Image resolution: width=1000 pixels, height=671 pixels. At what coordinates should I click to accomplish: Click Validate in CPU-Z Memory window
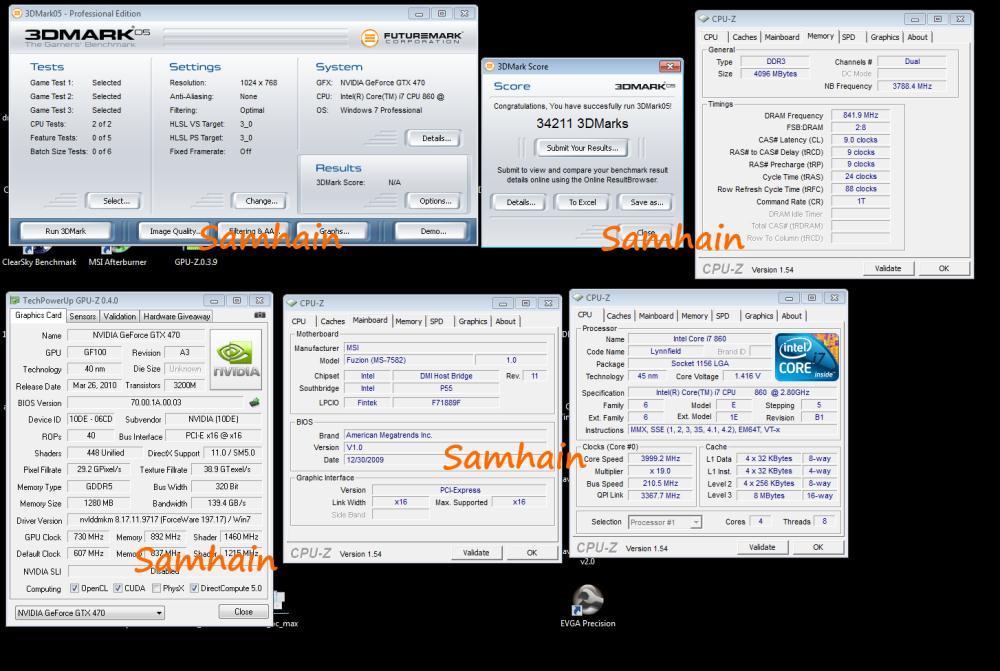888,269
